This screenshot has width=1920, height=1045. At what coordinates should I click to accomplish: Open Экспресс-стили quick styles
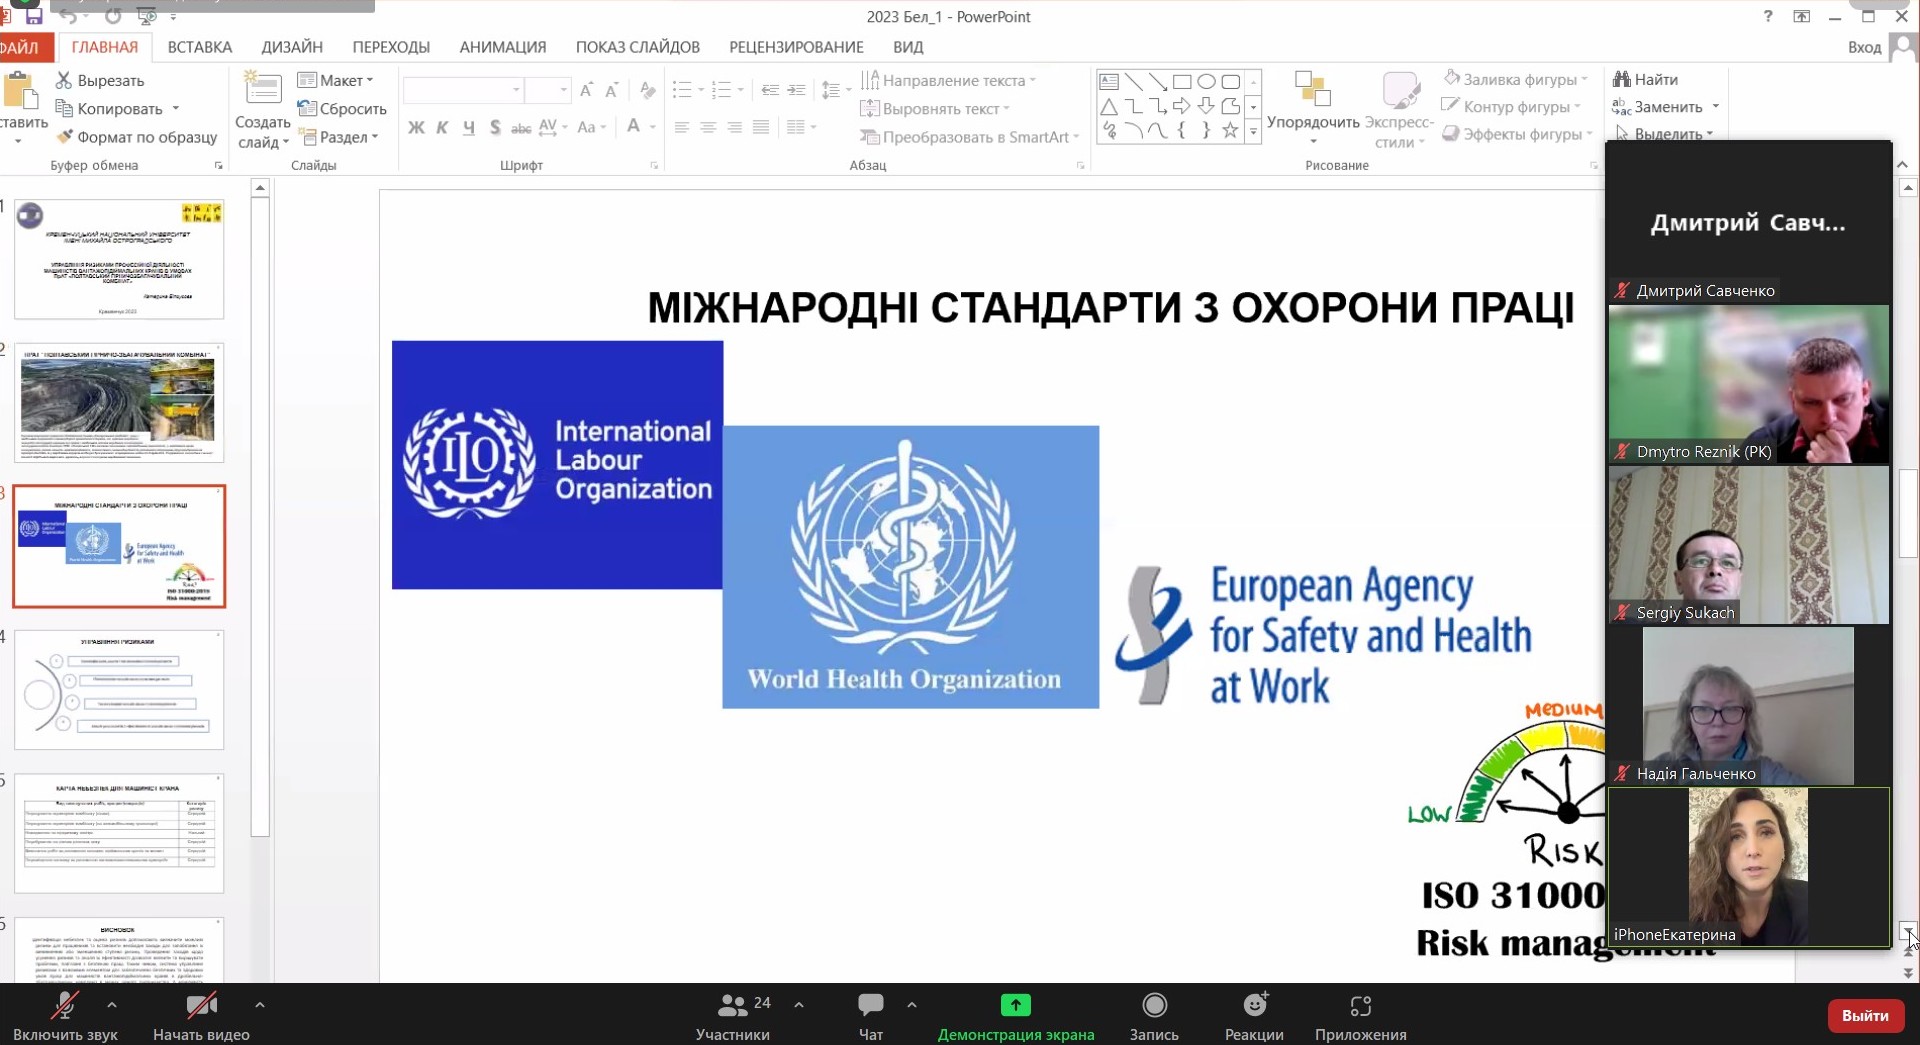1399,111
